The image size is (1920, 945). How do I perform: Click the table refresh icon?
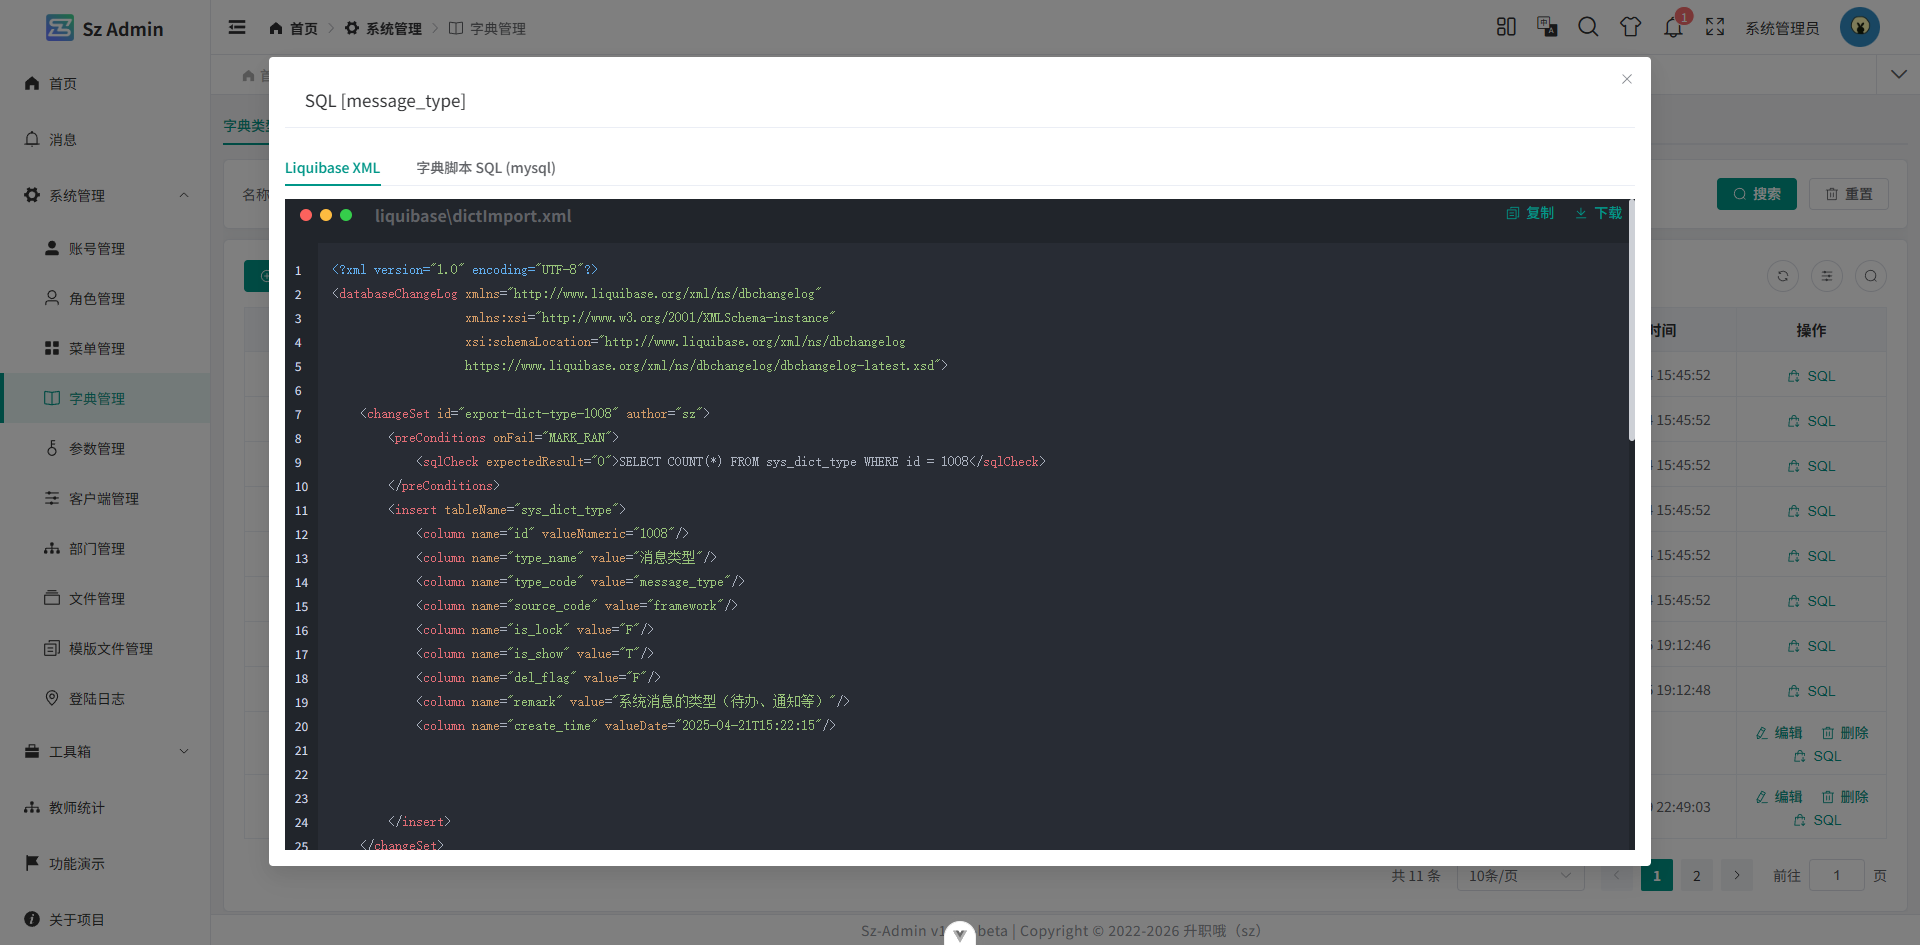1783,276
